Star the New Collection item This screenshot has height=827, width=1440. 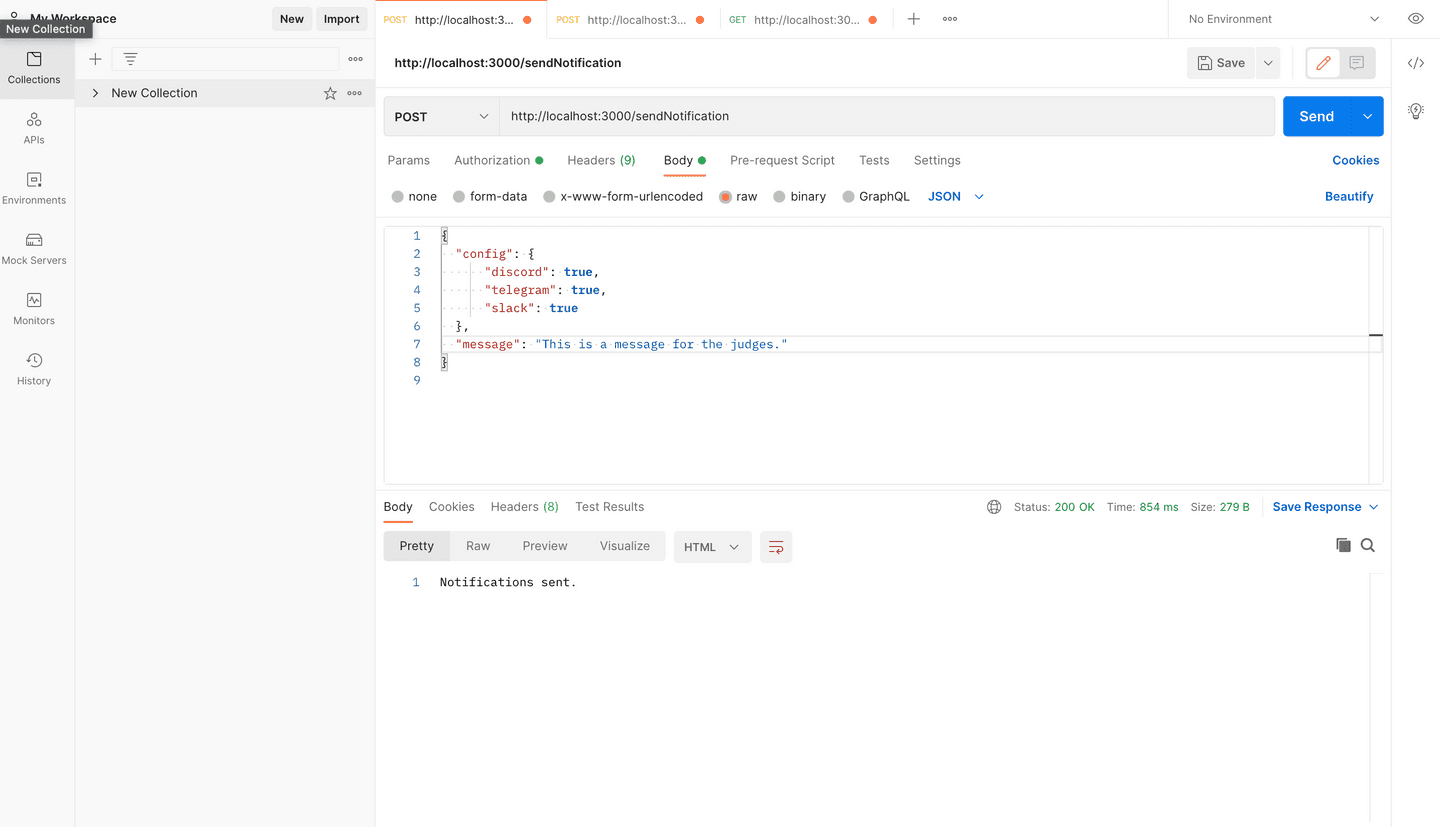coord(330,93)
